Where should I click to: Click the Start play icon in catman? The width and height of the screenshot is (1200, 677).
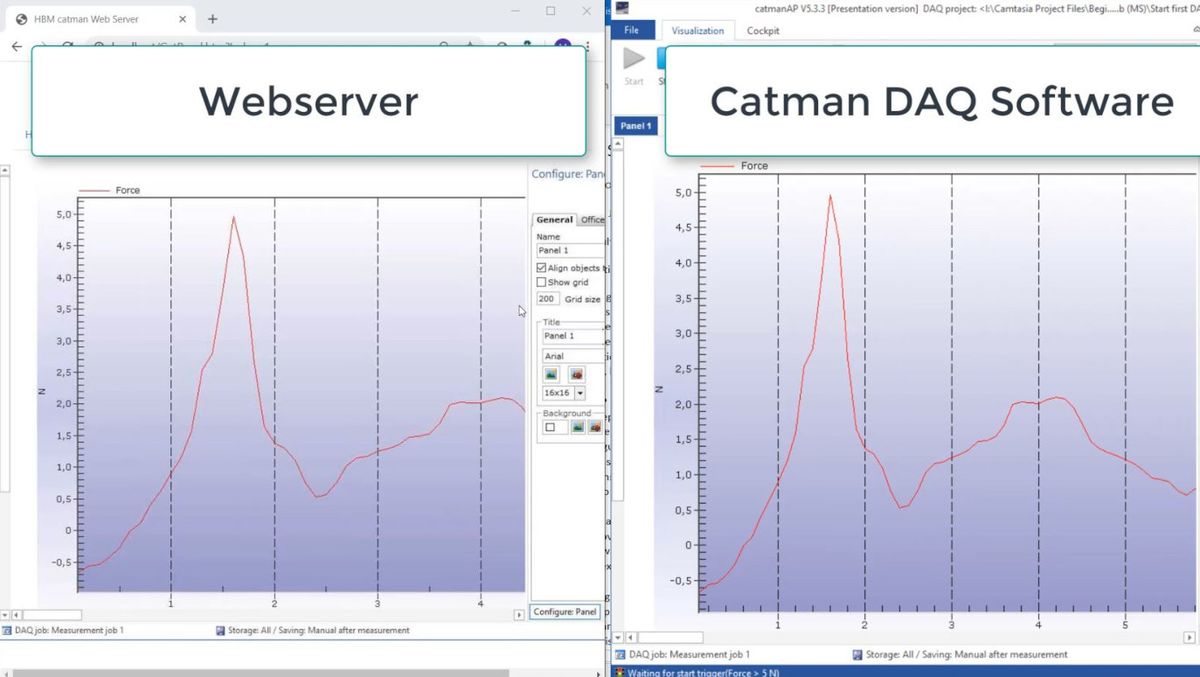634,59
